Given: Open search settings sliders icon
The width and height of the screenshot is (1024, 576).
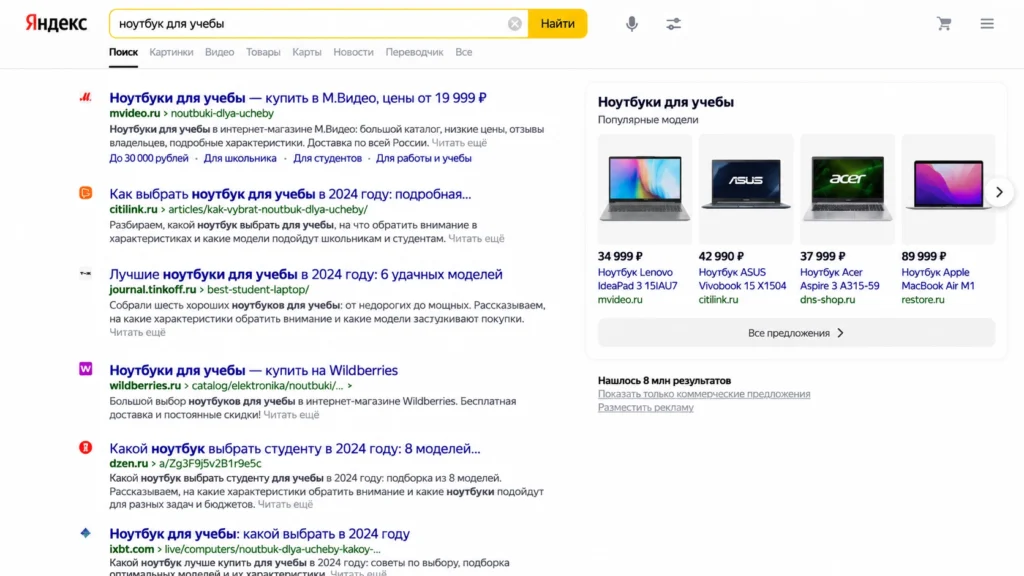Looking at the screenshot, I should pos(673,24).
